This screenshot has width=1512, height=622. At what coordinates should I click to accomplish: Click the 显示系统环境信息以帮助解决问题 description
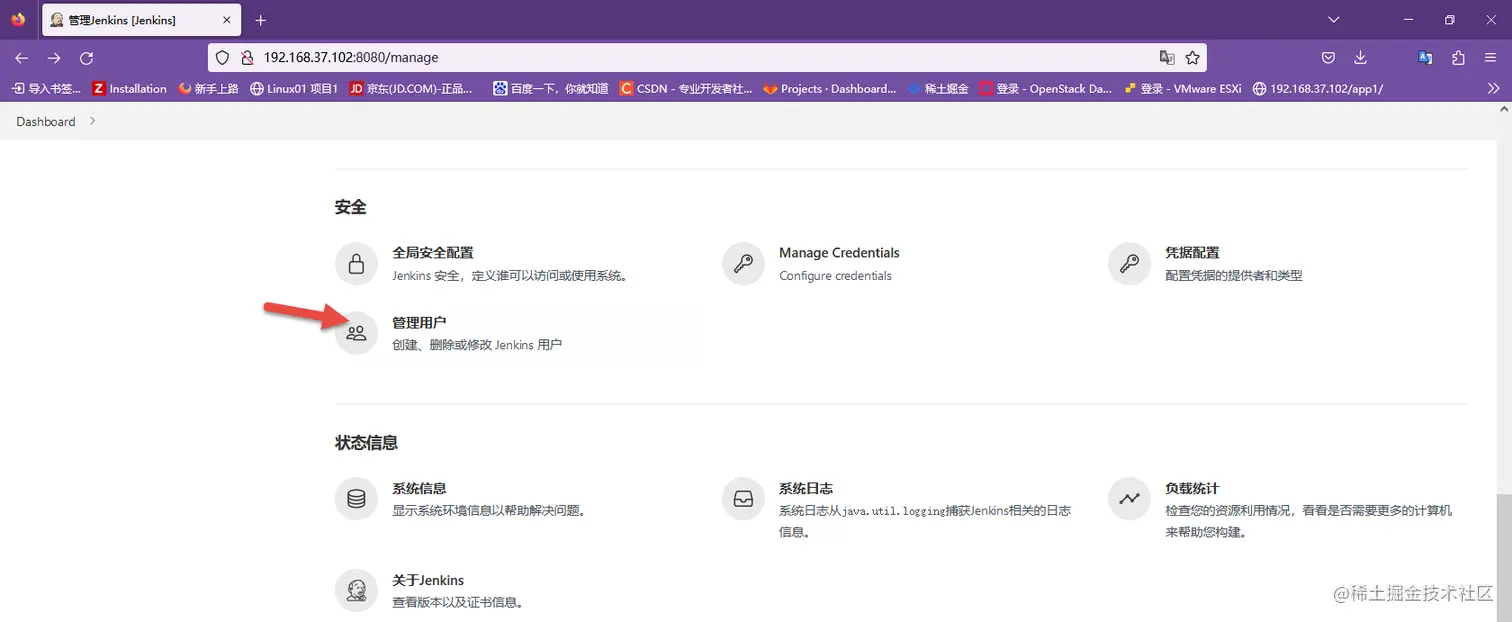(488, 511)
